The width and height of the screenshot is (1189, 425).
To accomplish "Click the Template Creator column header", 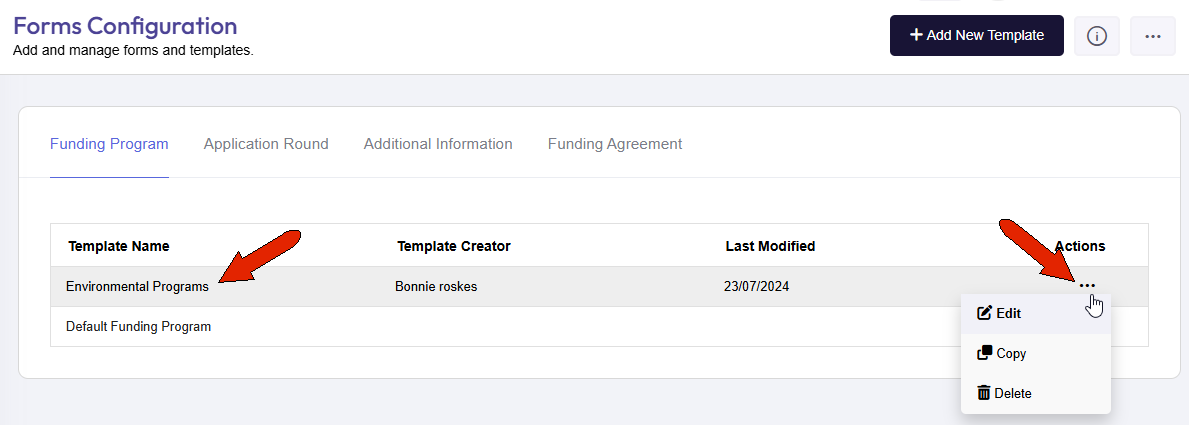I will [453, 246].
